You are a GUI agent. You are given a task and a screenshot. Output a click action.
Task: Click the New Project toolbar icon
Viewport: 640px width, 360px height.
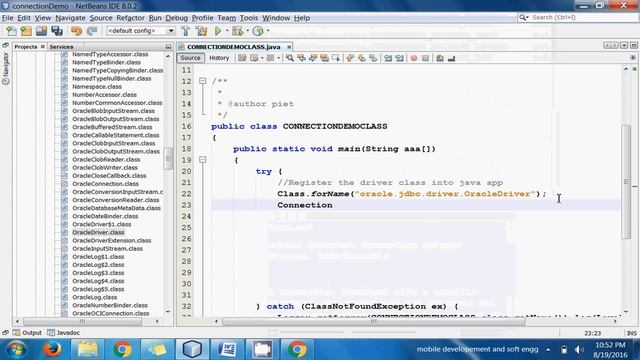pos(26,31)
